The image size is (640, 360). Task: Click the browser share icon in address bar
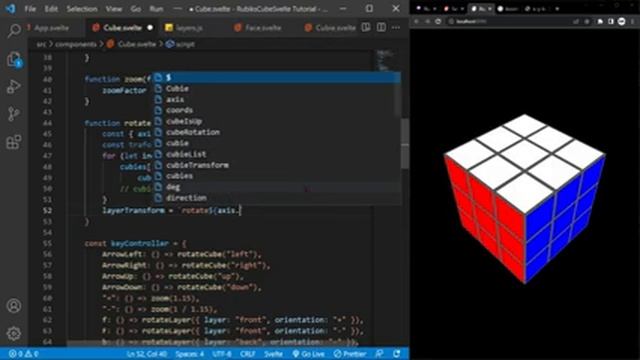tap(576, 21)
